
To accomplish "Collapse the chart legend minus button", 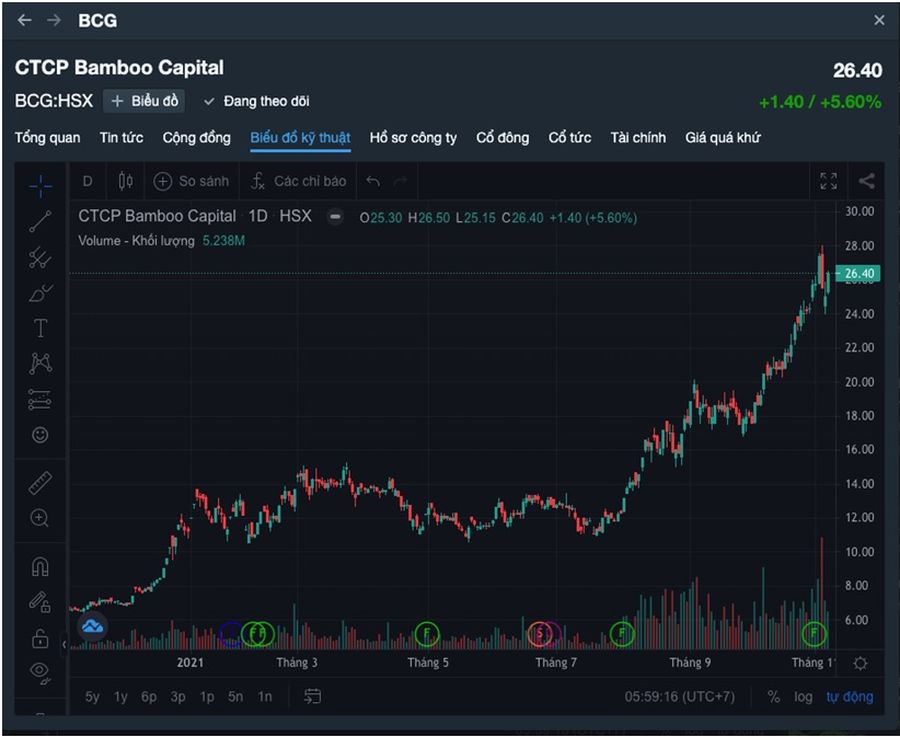I will [x=335, y=216].
